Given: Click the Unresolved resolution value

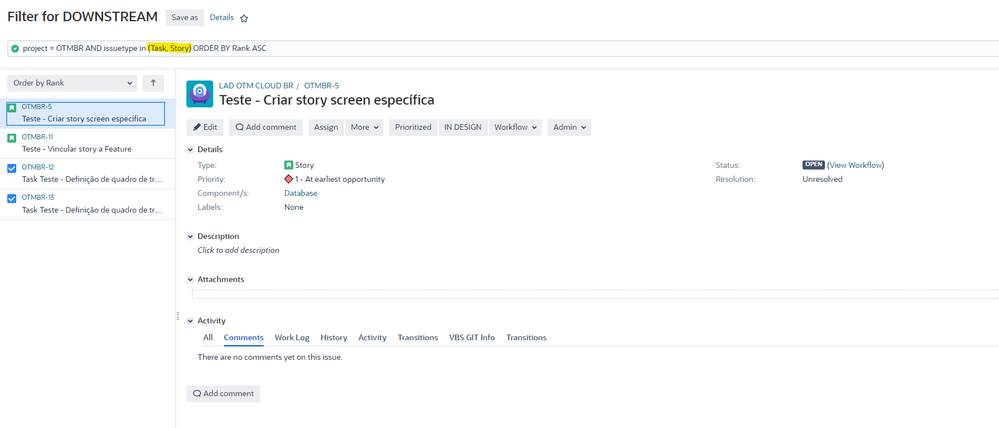Looking at the screenshot, I should click(823, 179).
